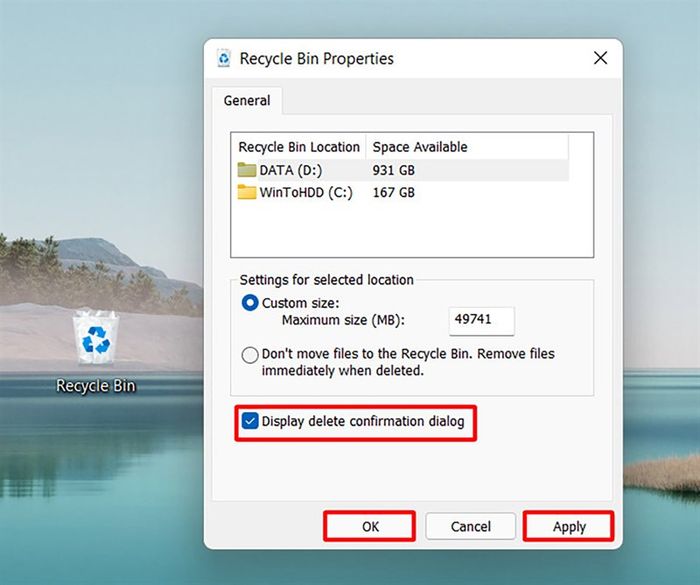Viewport: 700px width, 585px height.
Task: Select the WinToHDD (C:) folder icon
Action: click(x=246, y=192)
